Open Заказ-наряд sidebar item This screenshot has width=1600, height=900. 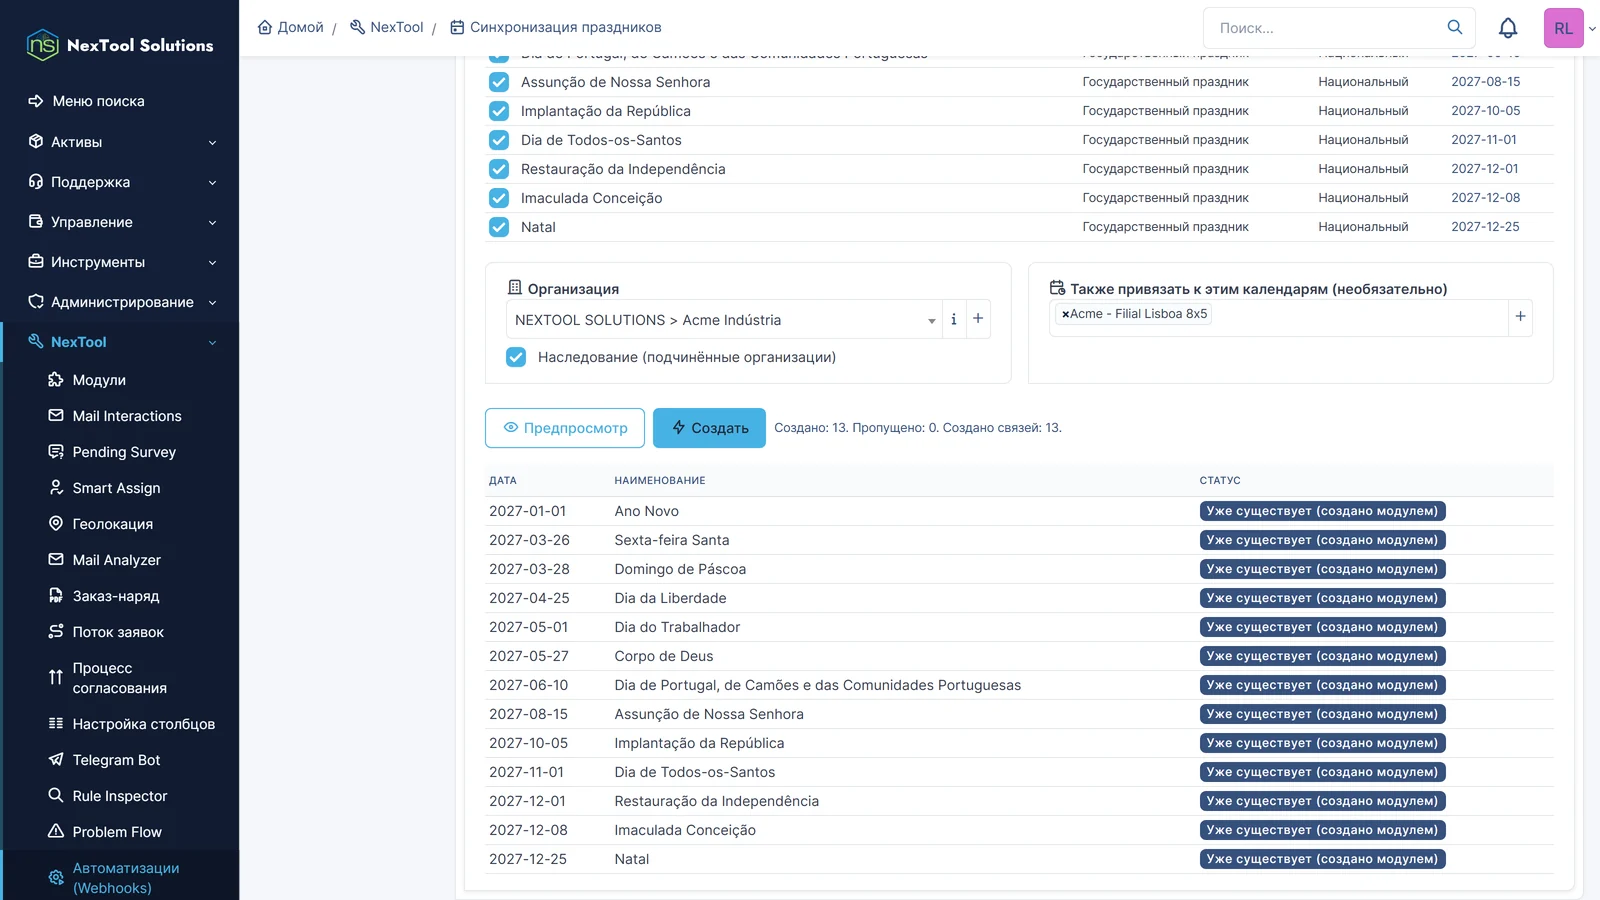(116, 596)
